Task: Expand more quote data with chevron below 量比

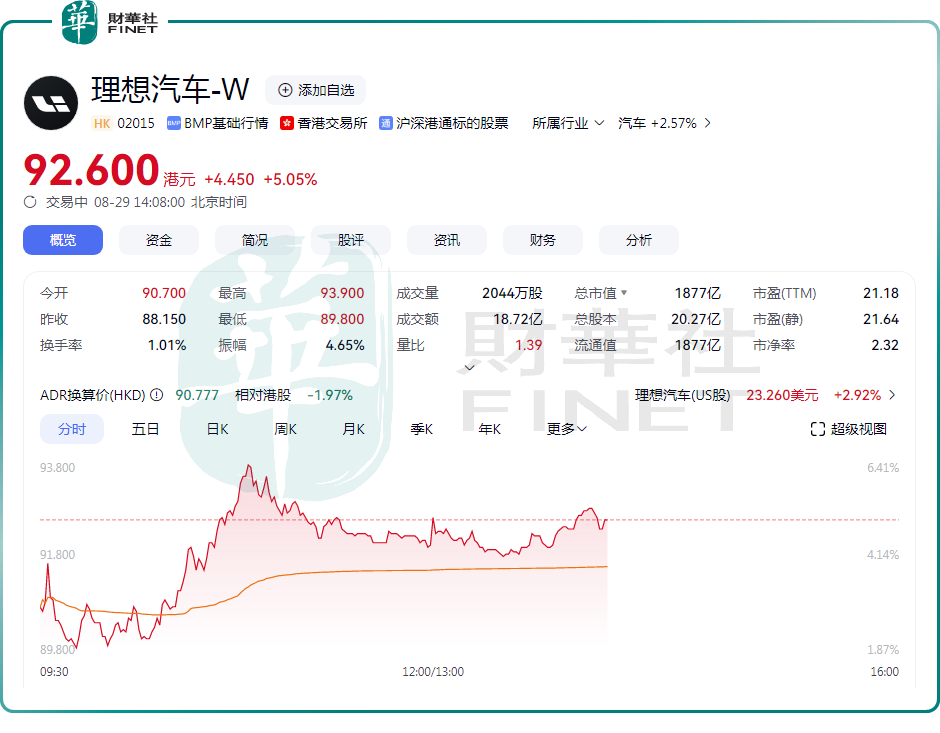Action: click(x=469, y=367)
